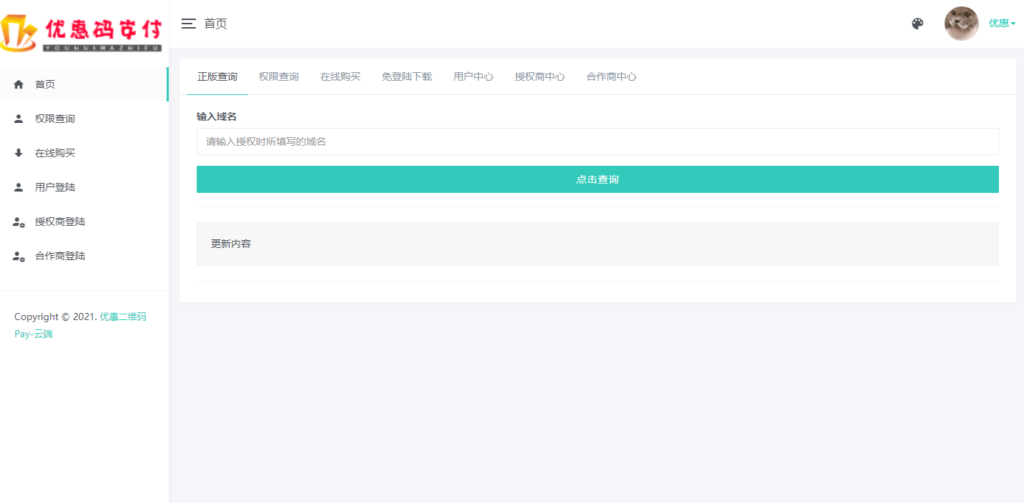The image size is (1024, 503).
Task: Open the 免登陆下载 tab
Action: (406, 77)
